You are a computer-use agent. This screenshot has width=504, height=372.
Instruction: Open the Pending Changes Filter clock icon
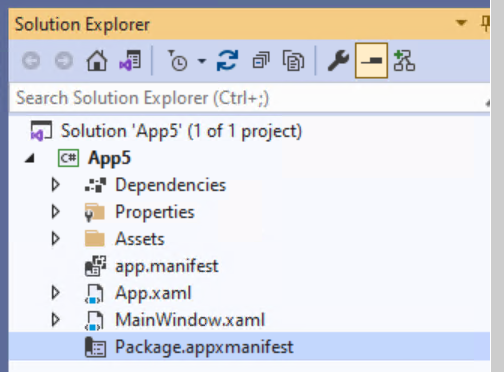pos(177,61)
